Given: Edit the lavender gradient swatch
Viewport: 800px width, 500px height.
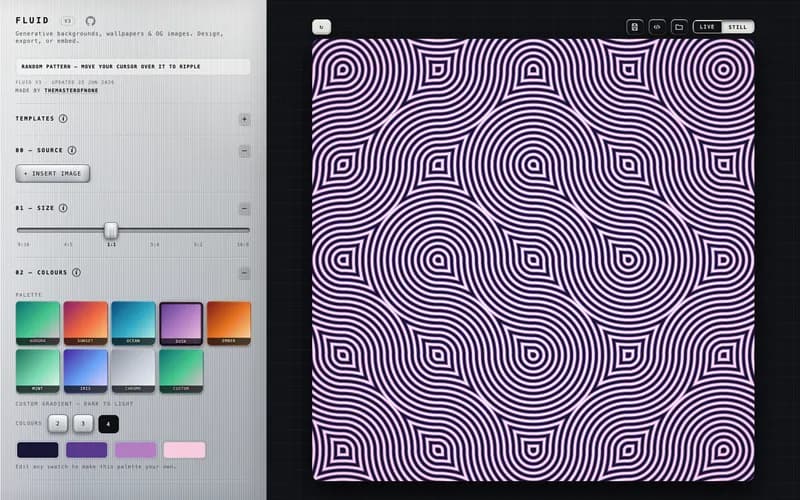Looking at the screenshot, I should point(136,450).
